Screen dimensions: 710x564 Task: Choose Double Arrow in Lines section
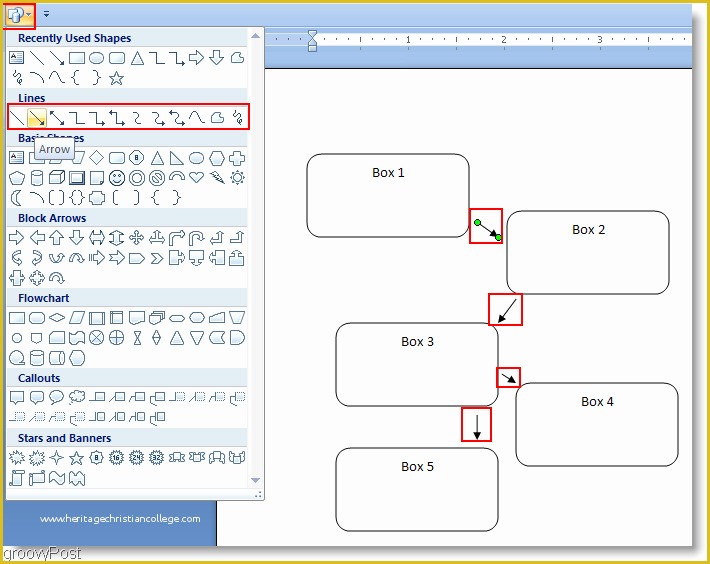(57, 118)
